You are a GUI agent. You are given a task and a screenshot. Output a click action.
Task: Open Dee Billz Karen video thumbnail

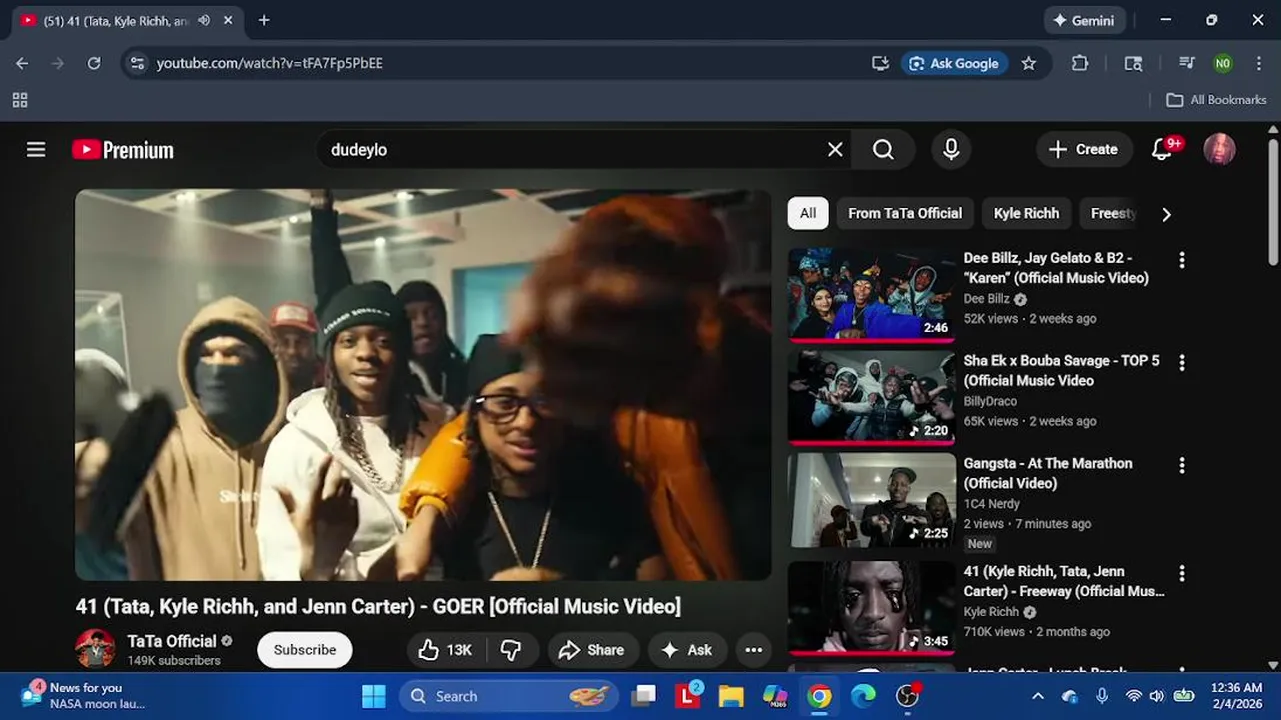tap(872, 295)
